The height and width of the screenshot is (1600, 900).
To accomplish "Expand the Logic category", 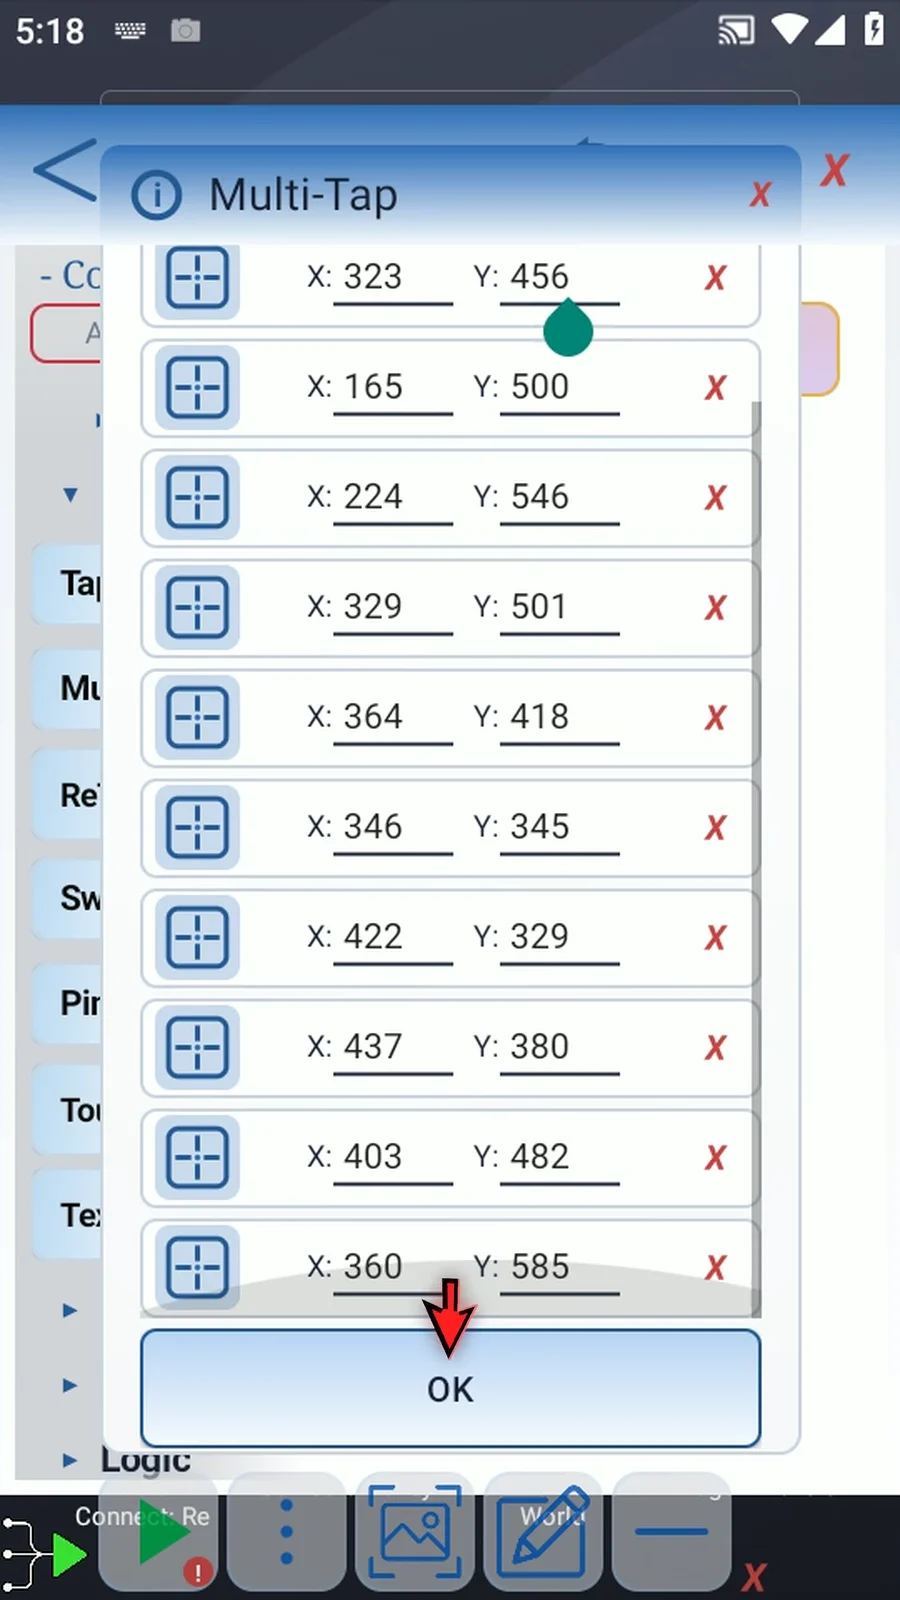I will pos(70,1460).
